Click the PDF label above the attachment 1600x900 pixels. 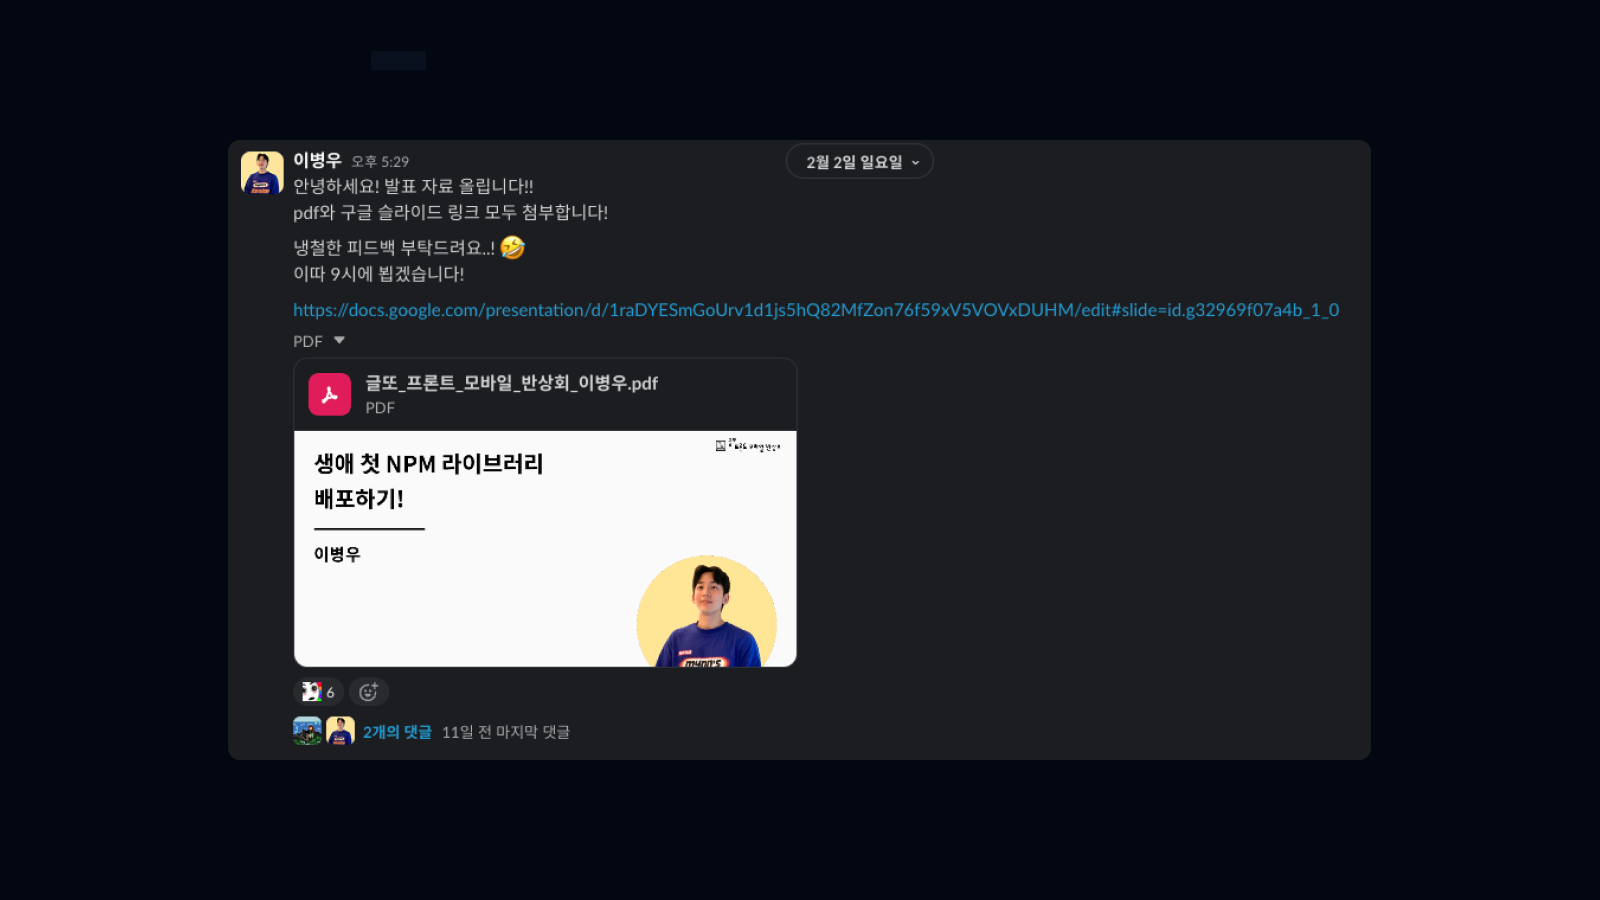(x=308, y=341)
